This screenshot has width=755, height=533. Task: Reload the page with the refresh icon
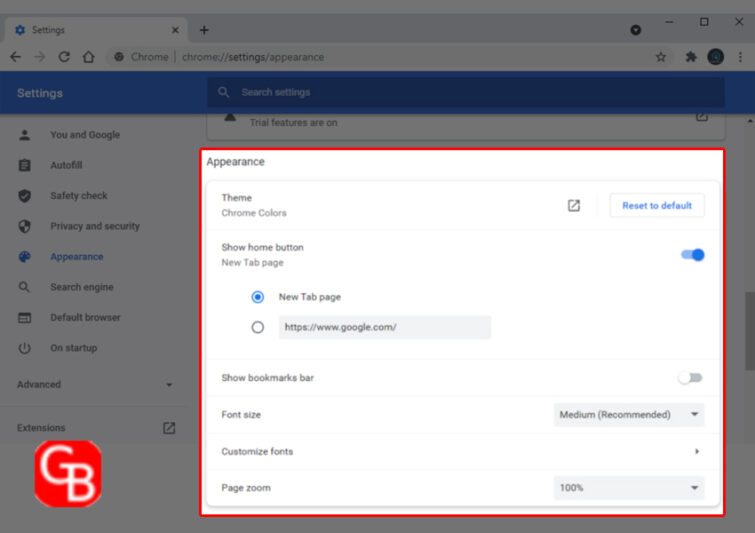(x=64, y=57)
